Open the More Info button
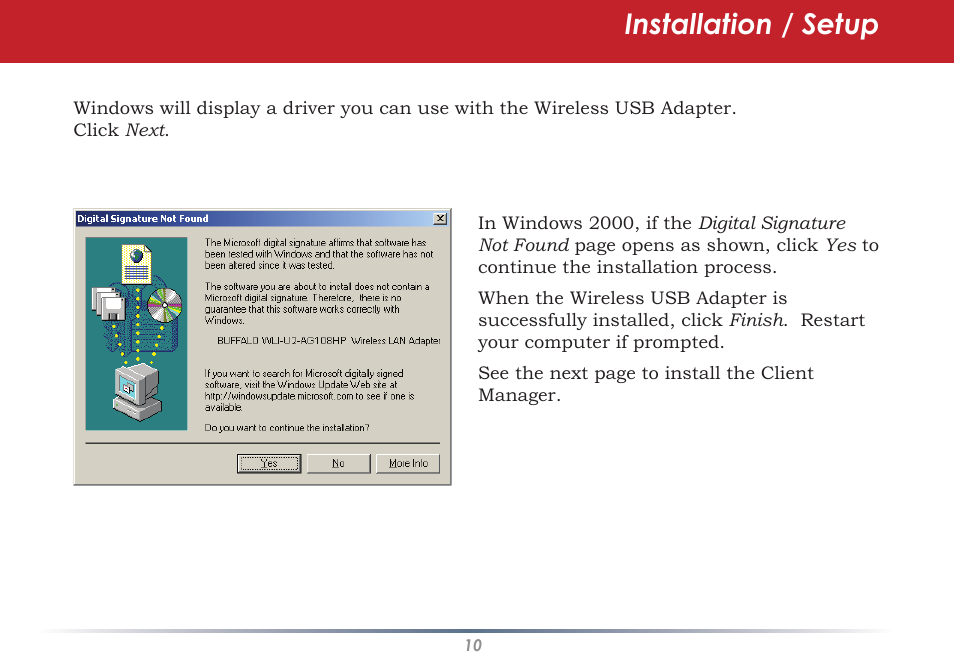Viewport: 954px width, 661px height. (x=408, y=463)
